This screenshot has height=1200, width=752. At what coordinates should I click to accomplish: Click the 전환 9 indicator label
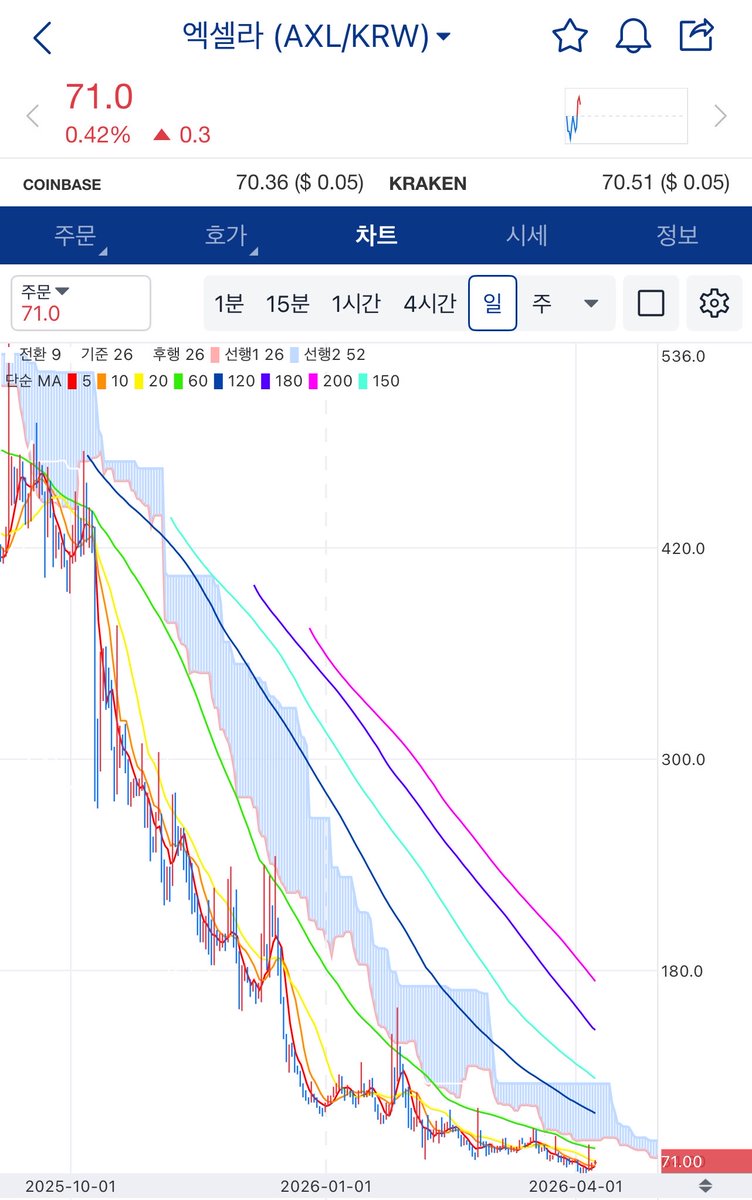tap(40, 355)
